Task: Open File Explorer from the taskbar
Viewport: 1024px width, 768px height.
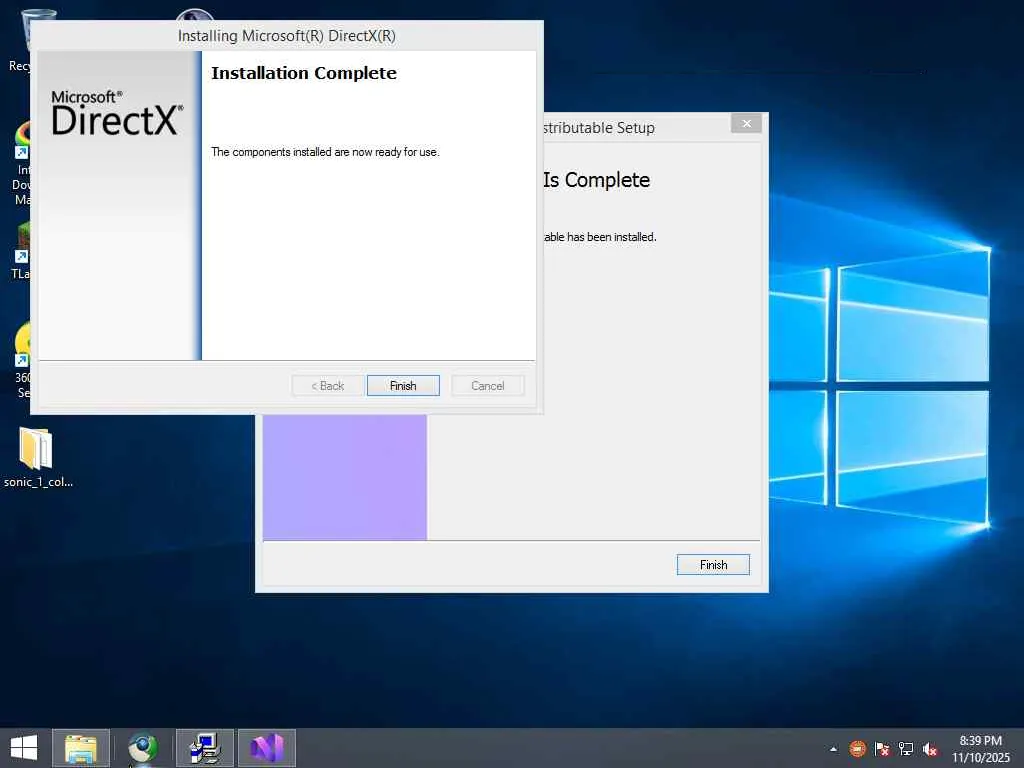Action: [x=81, y=748]
